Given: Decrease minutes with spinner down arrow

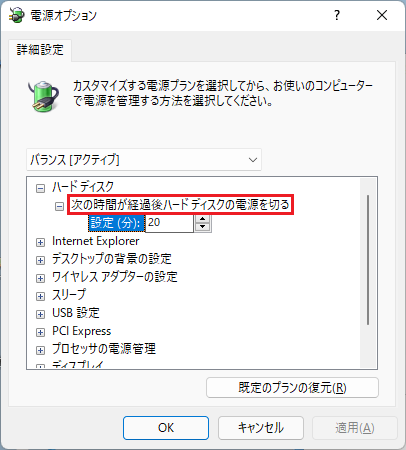Looking at the screenshot, I should 203,227.
